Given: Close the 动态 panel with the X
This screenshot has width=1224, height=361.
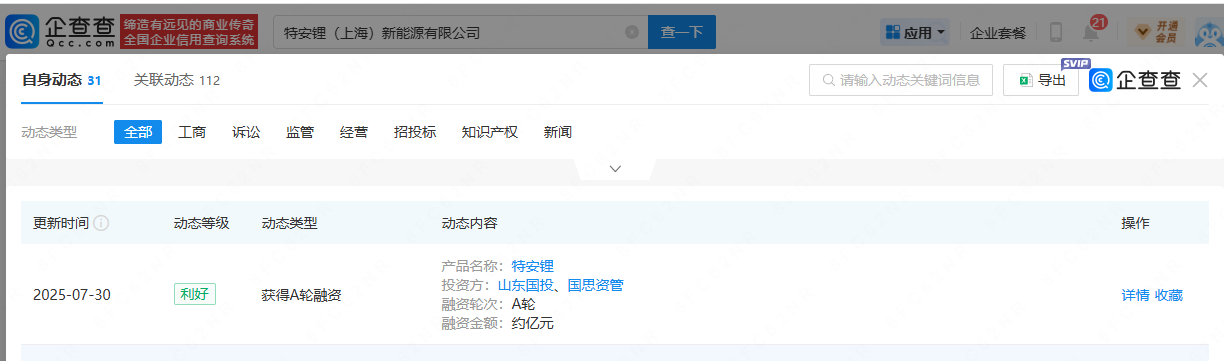Looking at the screenshot, I should (x=1200, y=80).
